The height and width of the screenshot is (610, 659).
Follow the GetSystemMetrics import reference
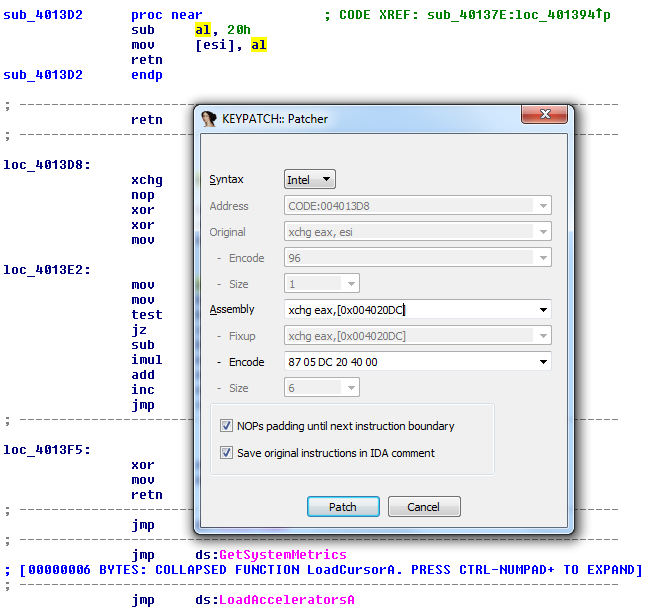tap(282, 555)
